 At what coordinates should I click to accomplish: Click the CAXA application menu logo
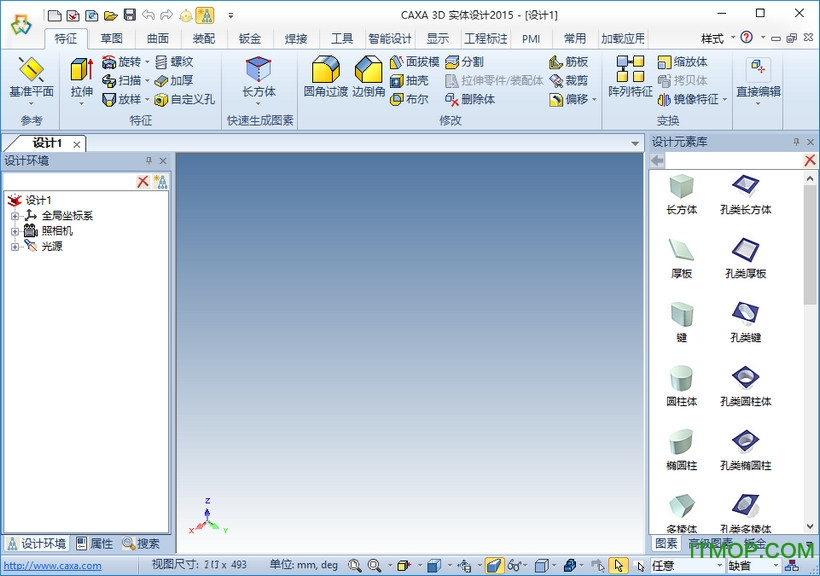tap(21, 25)
